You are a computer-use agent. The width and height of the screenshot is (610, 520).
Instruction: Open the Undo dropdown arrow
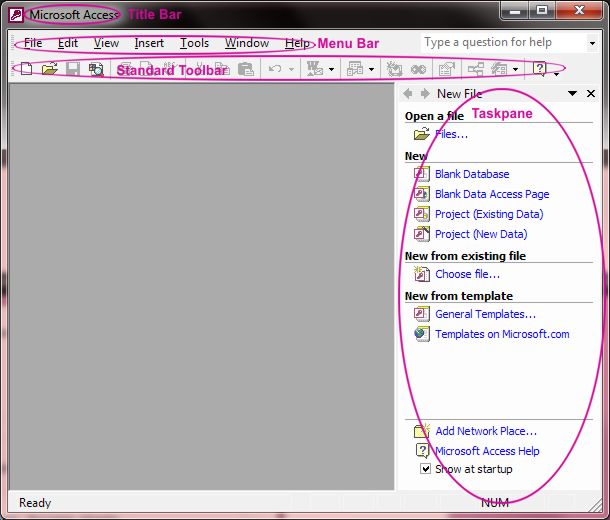pyautogui.click(x=291, y=70)
